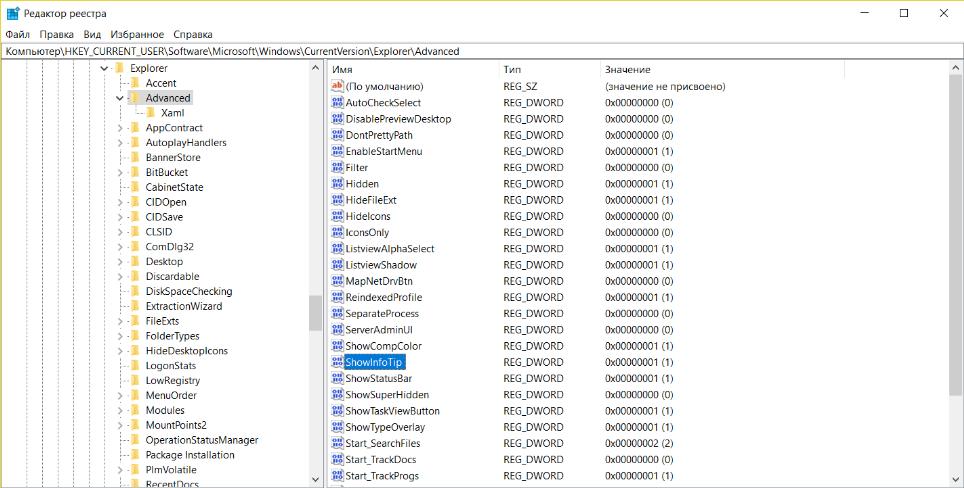Select the Accent key in the tree
The width and height of the screenshot is (964, 488).
[160, 83]
